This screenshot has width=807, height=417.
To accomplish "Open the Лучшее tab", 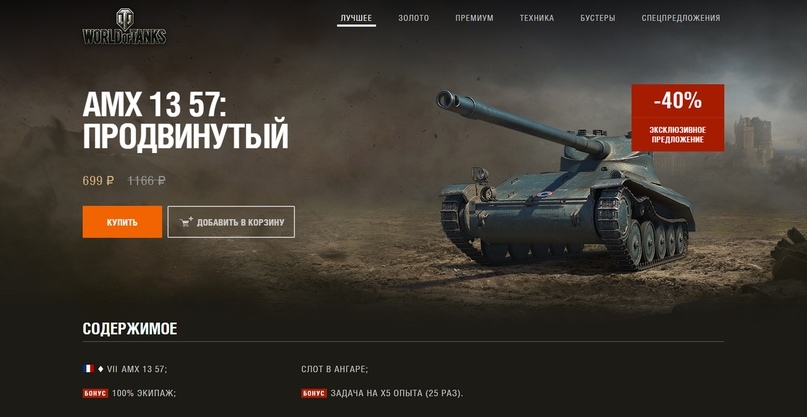I will pos(356,18).
